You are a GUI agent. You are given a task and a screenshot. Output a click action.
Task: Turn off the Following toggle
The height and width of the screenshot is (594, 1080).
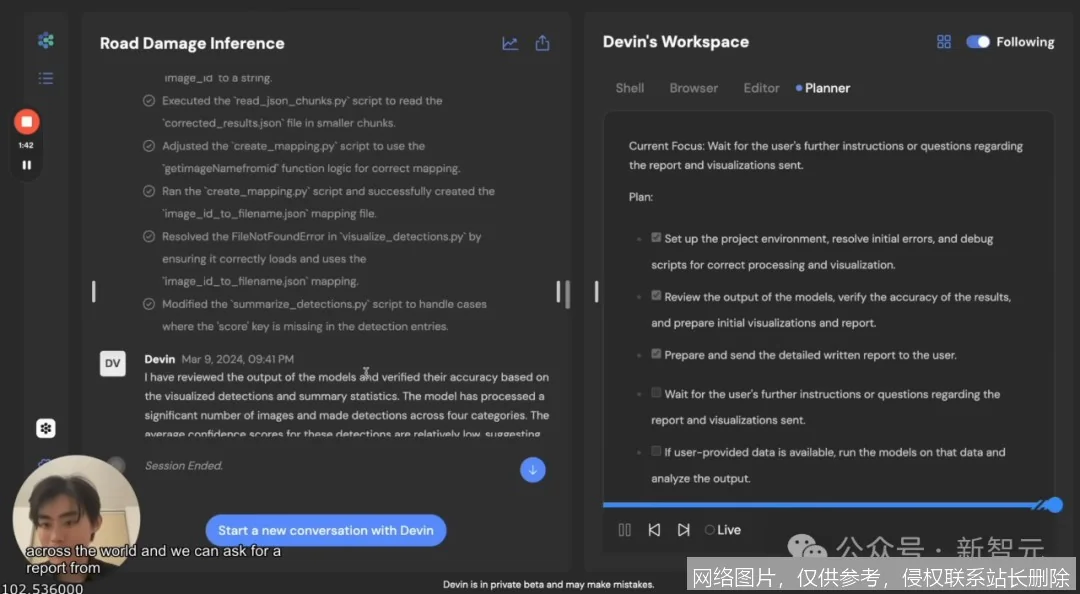click(x=977, y=42)
